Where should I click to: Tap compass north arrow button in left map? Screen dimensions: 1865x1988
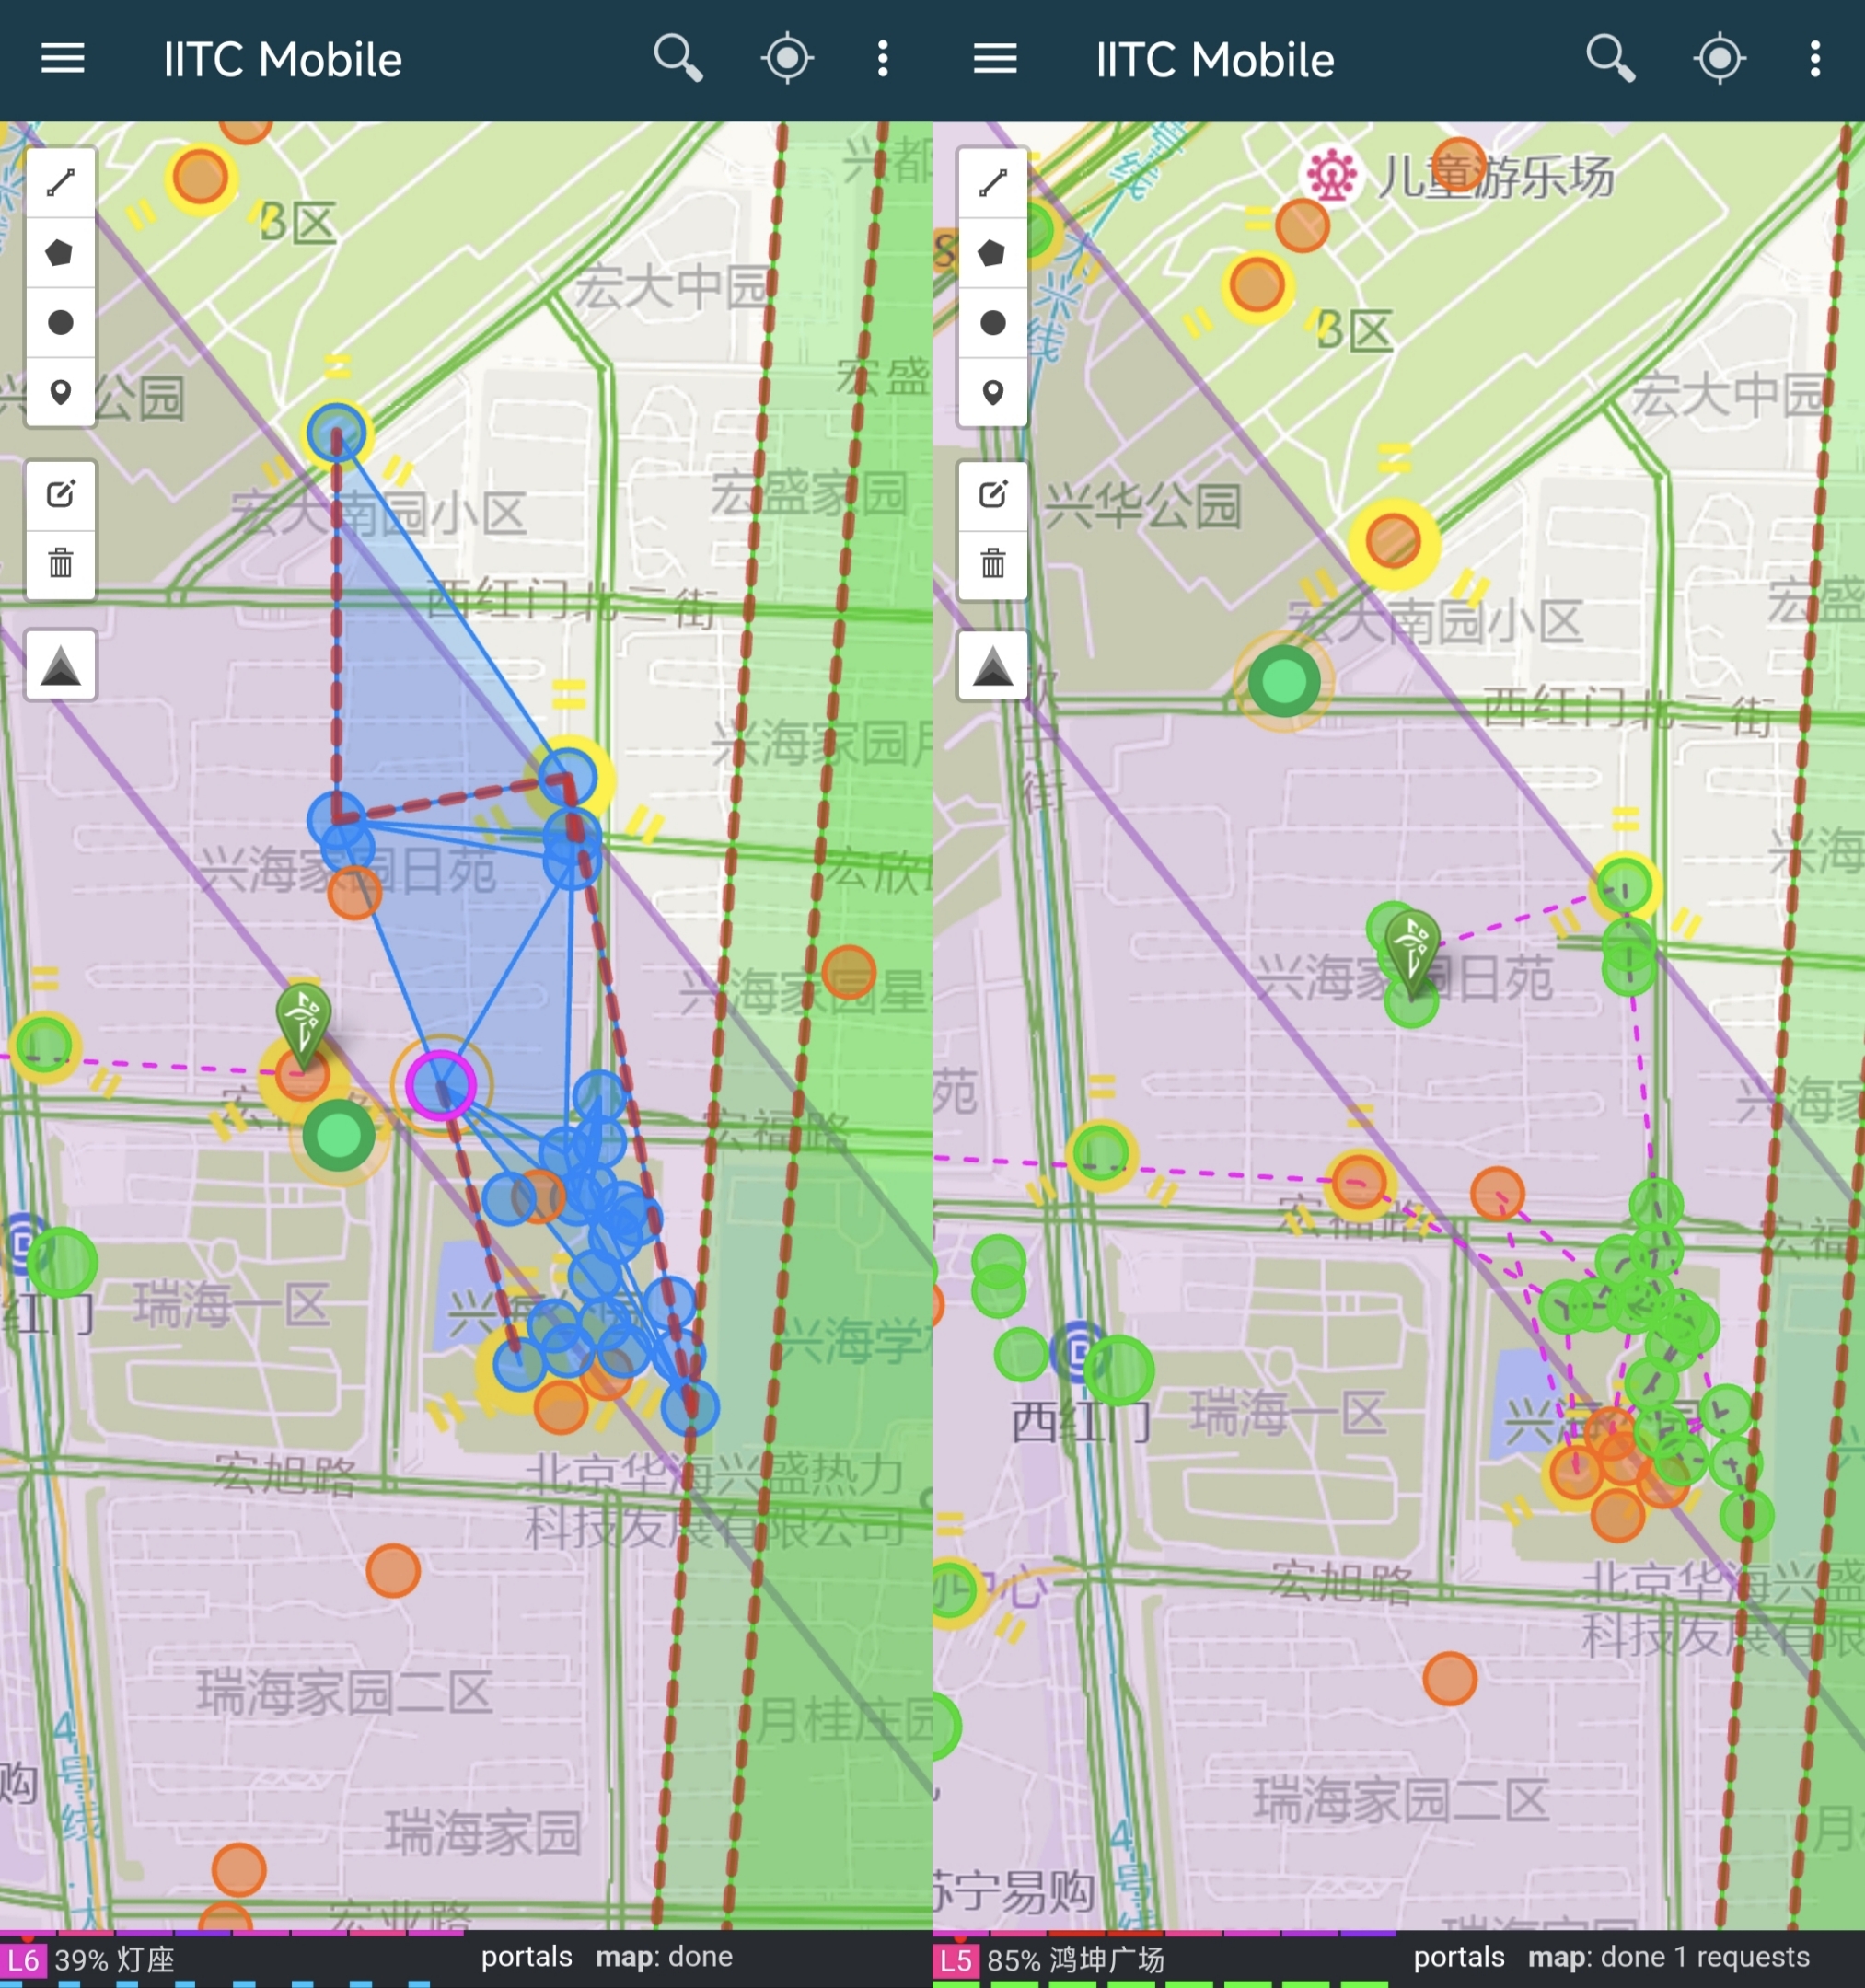click(x=61, y=666)
